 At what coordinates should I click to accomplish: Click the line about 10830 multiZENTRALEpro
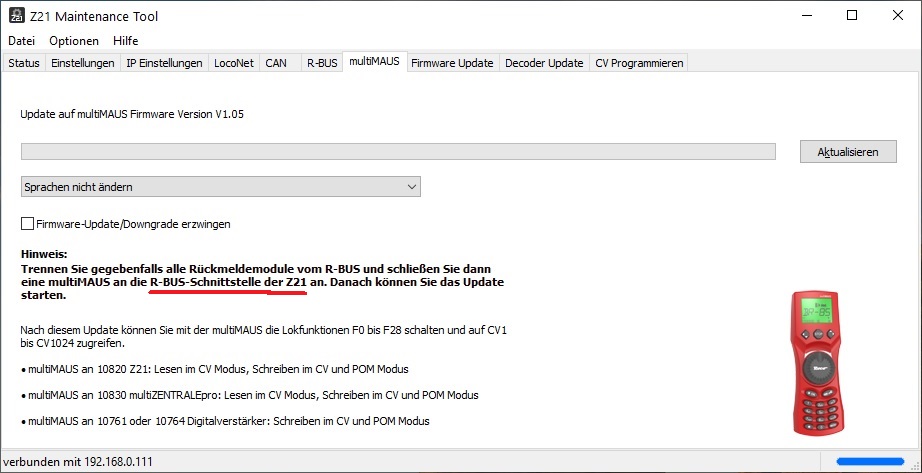pyautogui.click(x=249, y=395)
